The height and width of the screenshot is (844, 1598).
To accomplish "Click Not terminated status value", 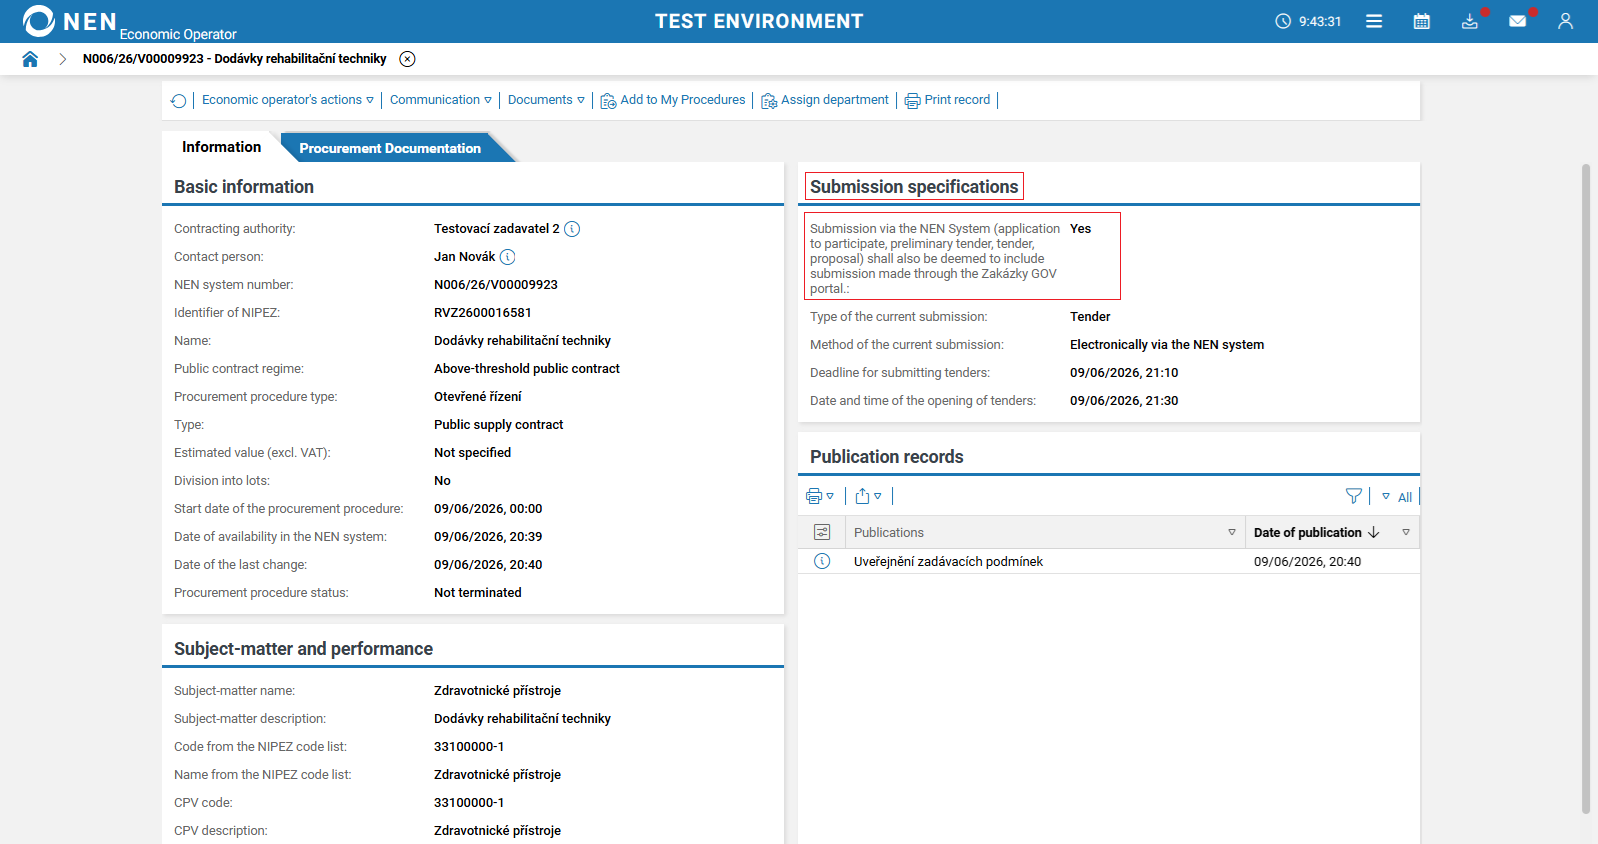I will click(x=478, y=593).
